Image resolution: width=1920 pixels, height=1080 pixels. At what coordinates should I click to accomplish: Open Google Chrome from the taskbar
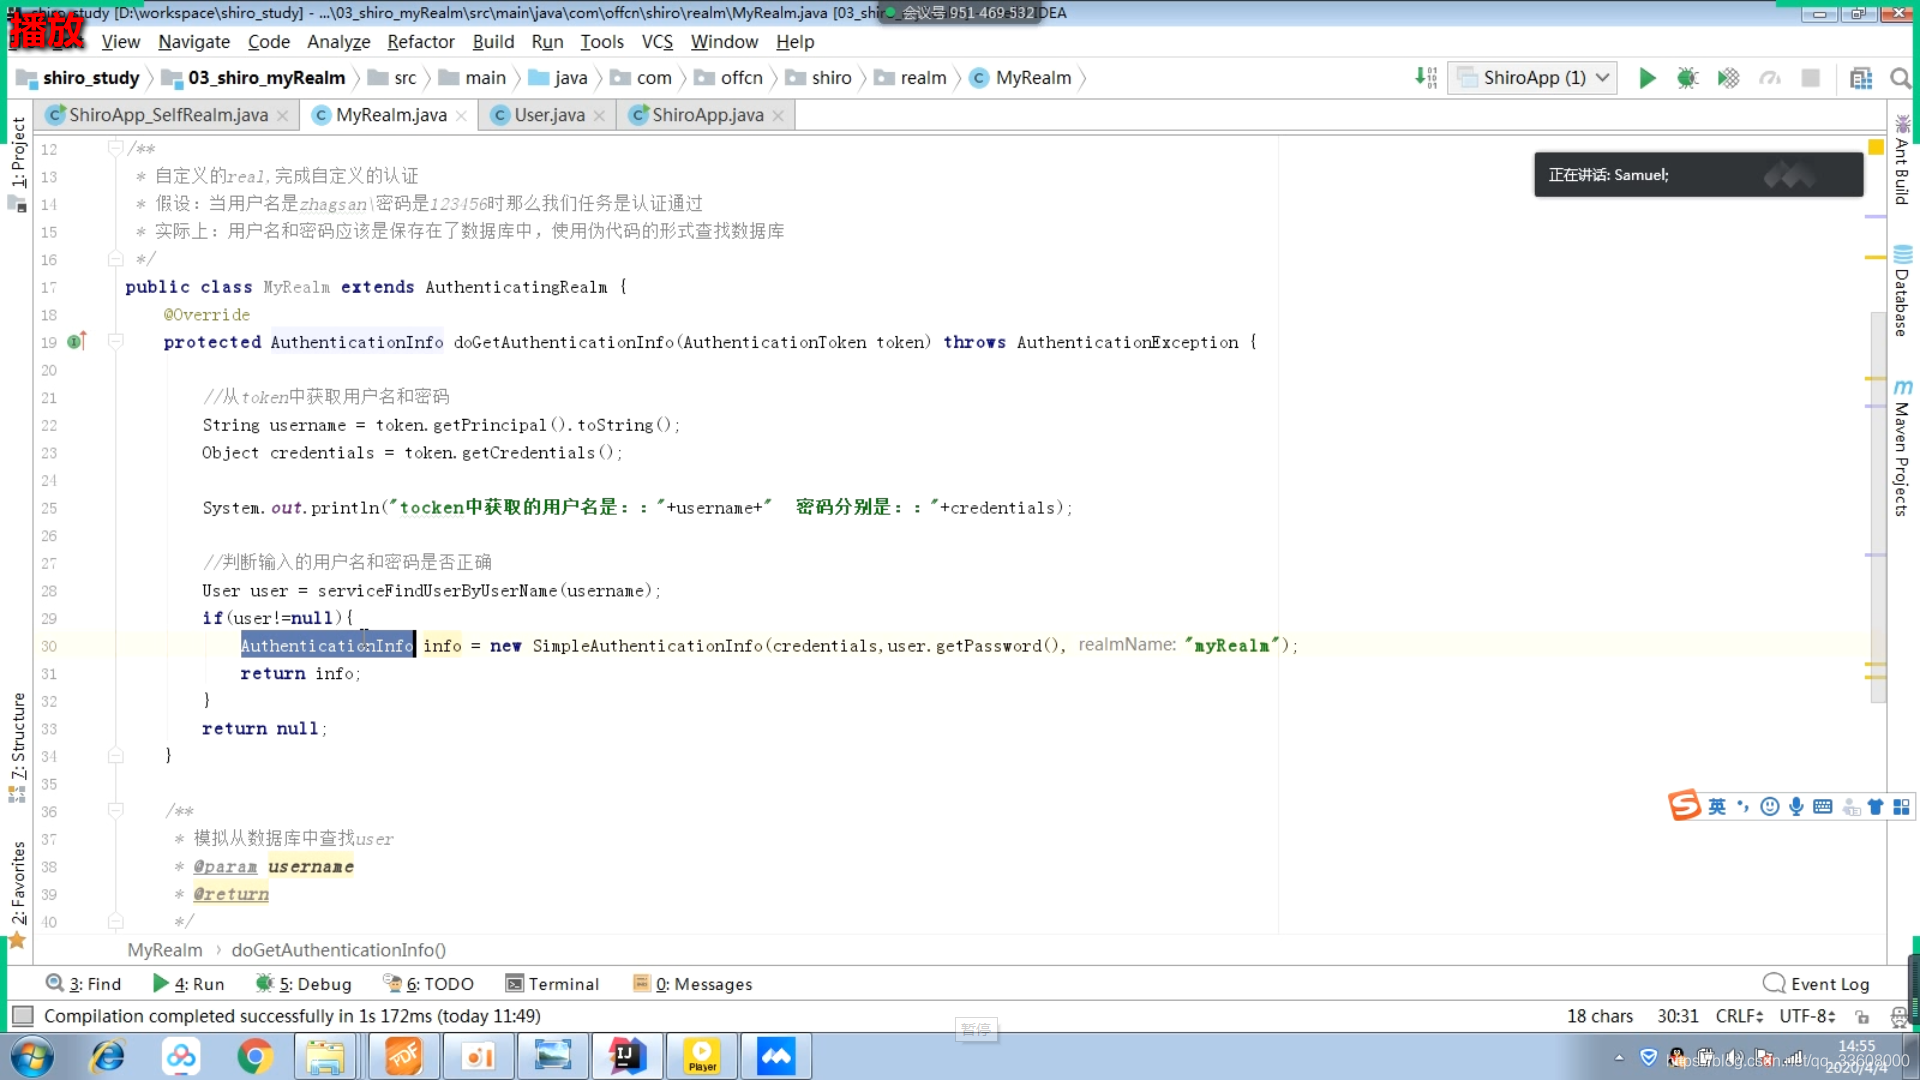click(255, 1056)
